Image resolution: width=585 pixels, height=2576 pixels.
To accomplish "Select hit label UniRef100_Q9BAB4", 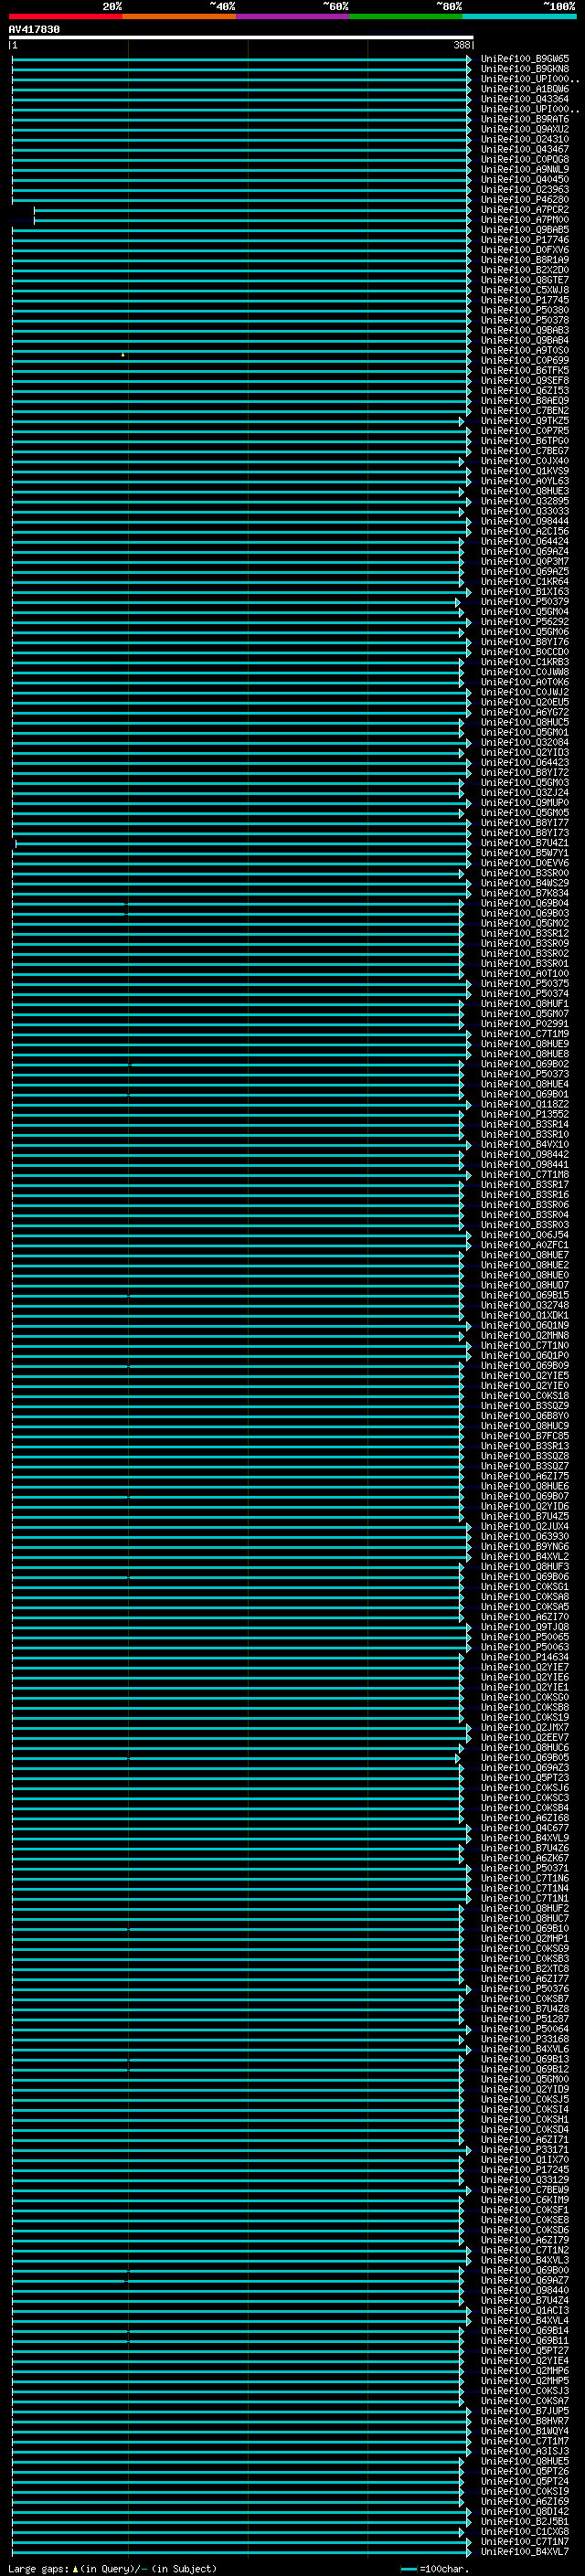I will [525, 340].
